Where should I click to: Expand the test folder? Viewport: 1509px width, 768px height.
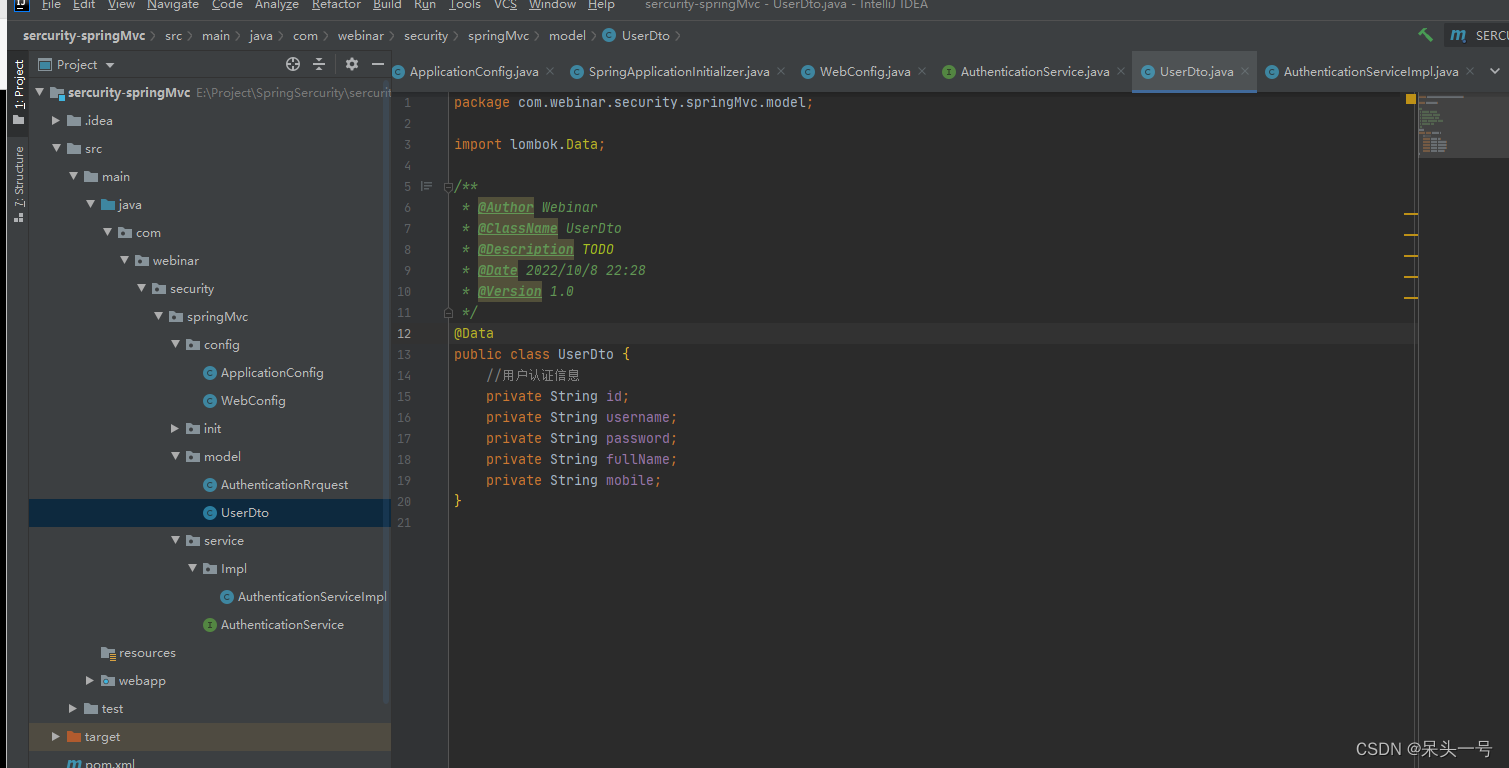74,708
